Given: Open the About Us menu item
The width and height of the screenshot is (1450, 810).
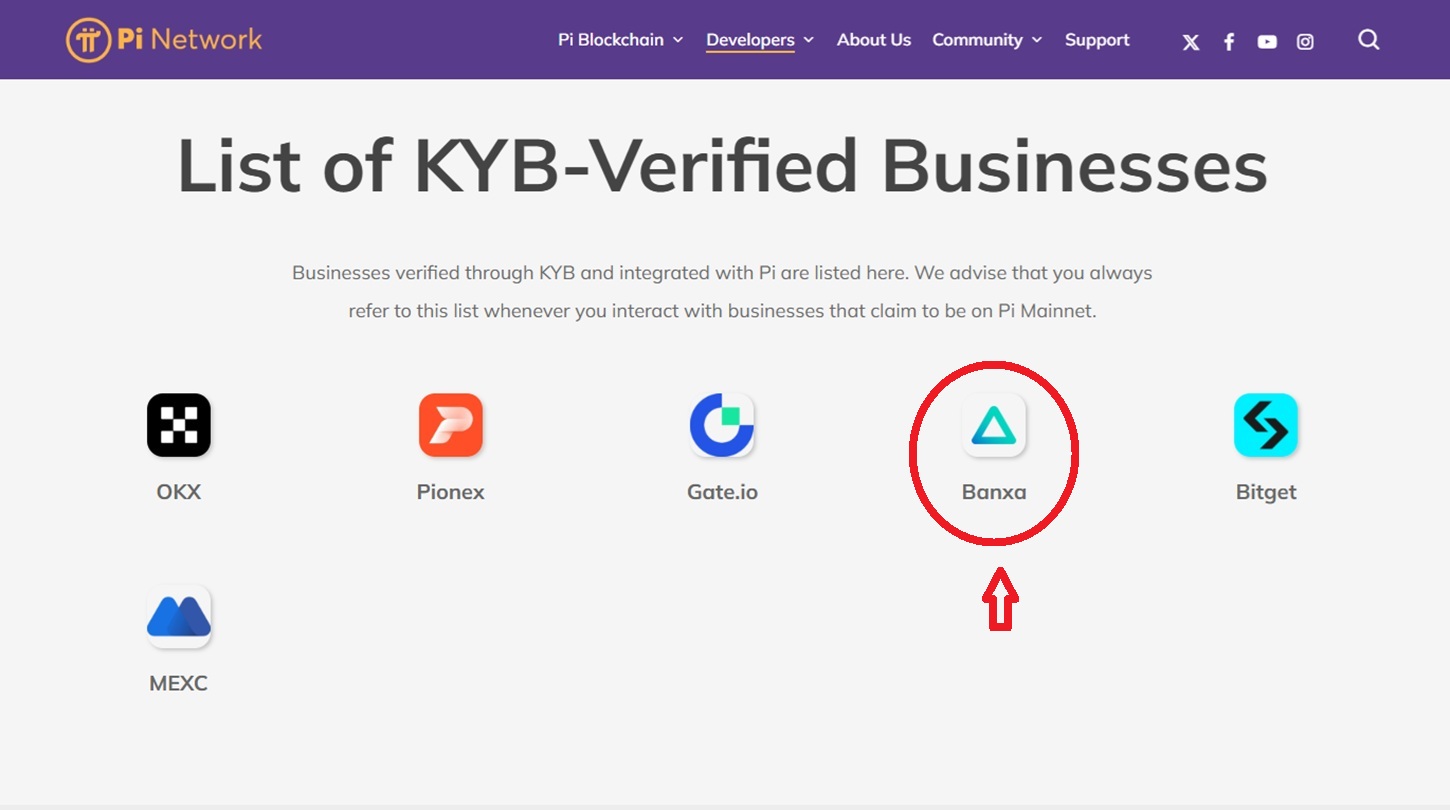Looking at the screenshot, I should [874, 40].
